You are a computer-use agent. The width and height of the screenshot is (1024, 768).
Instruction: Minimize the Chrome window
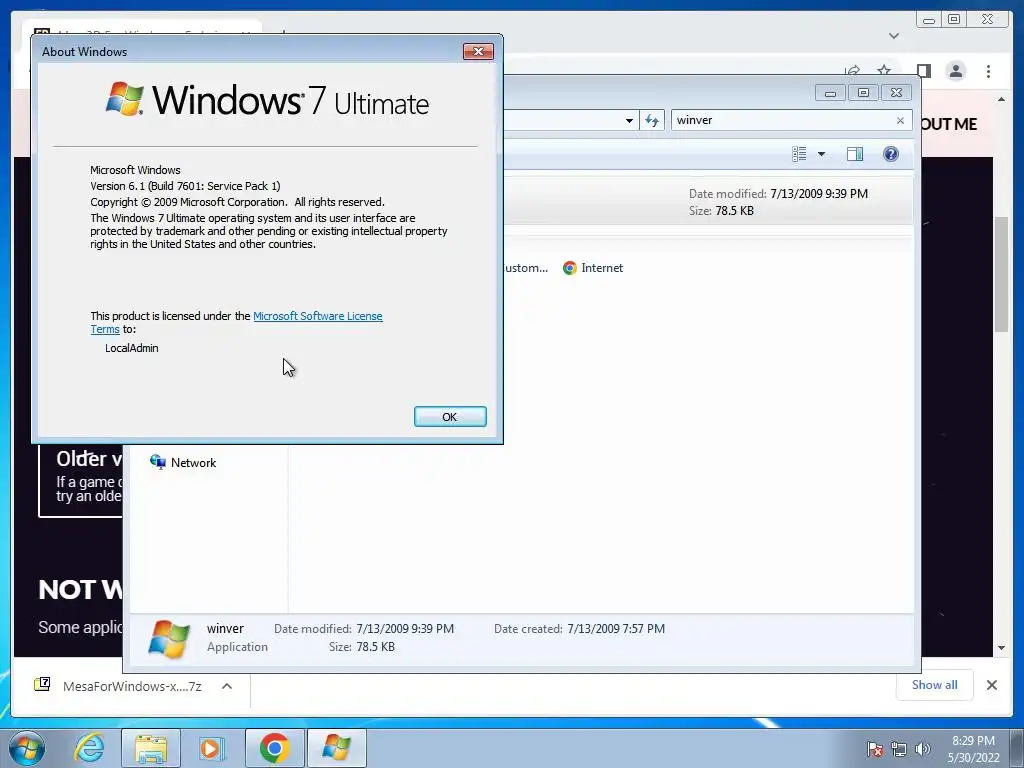coord(929,20)
